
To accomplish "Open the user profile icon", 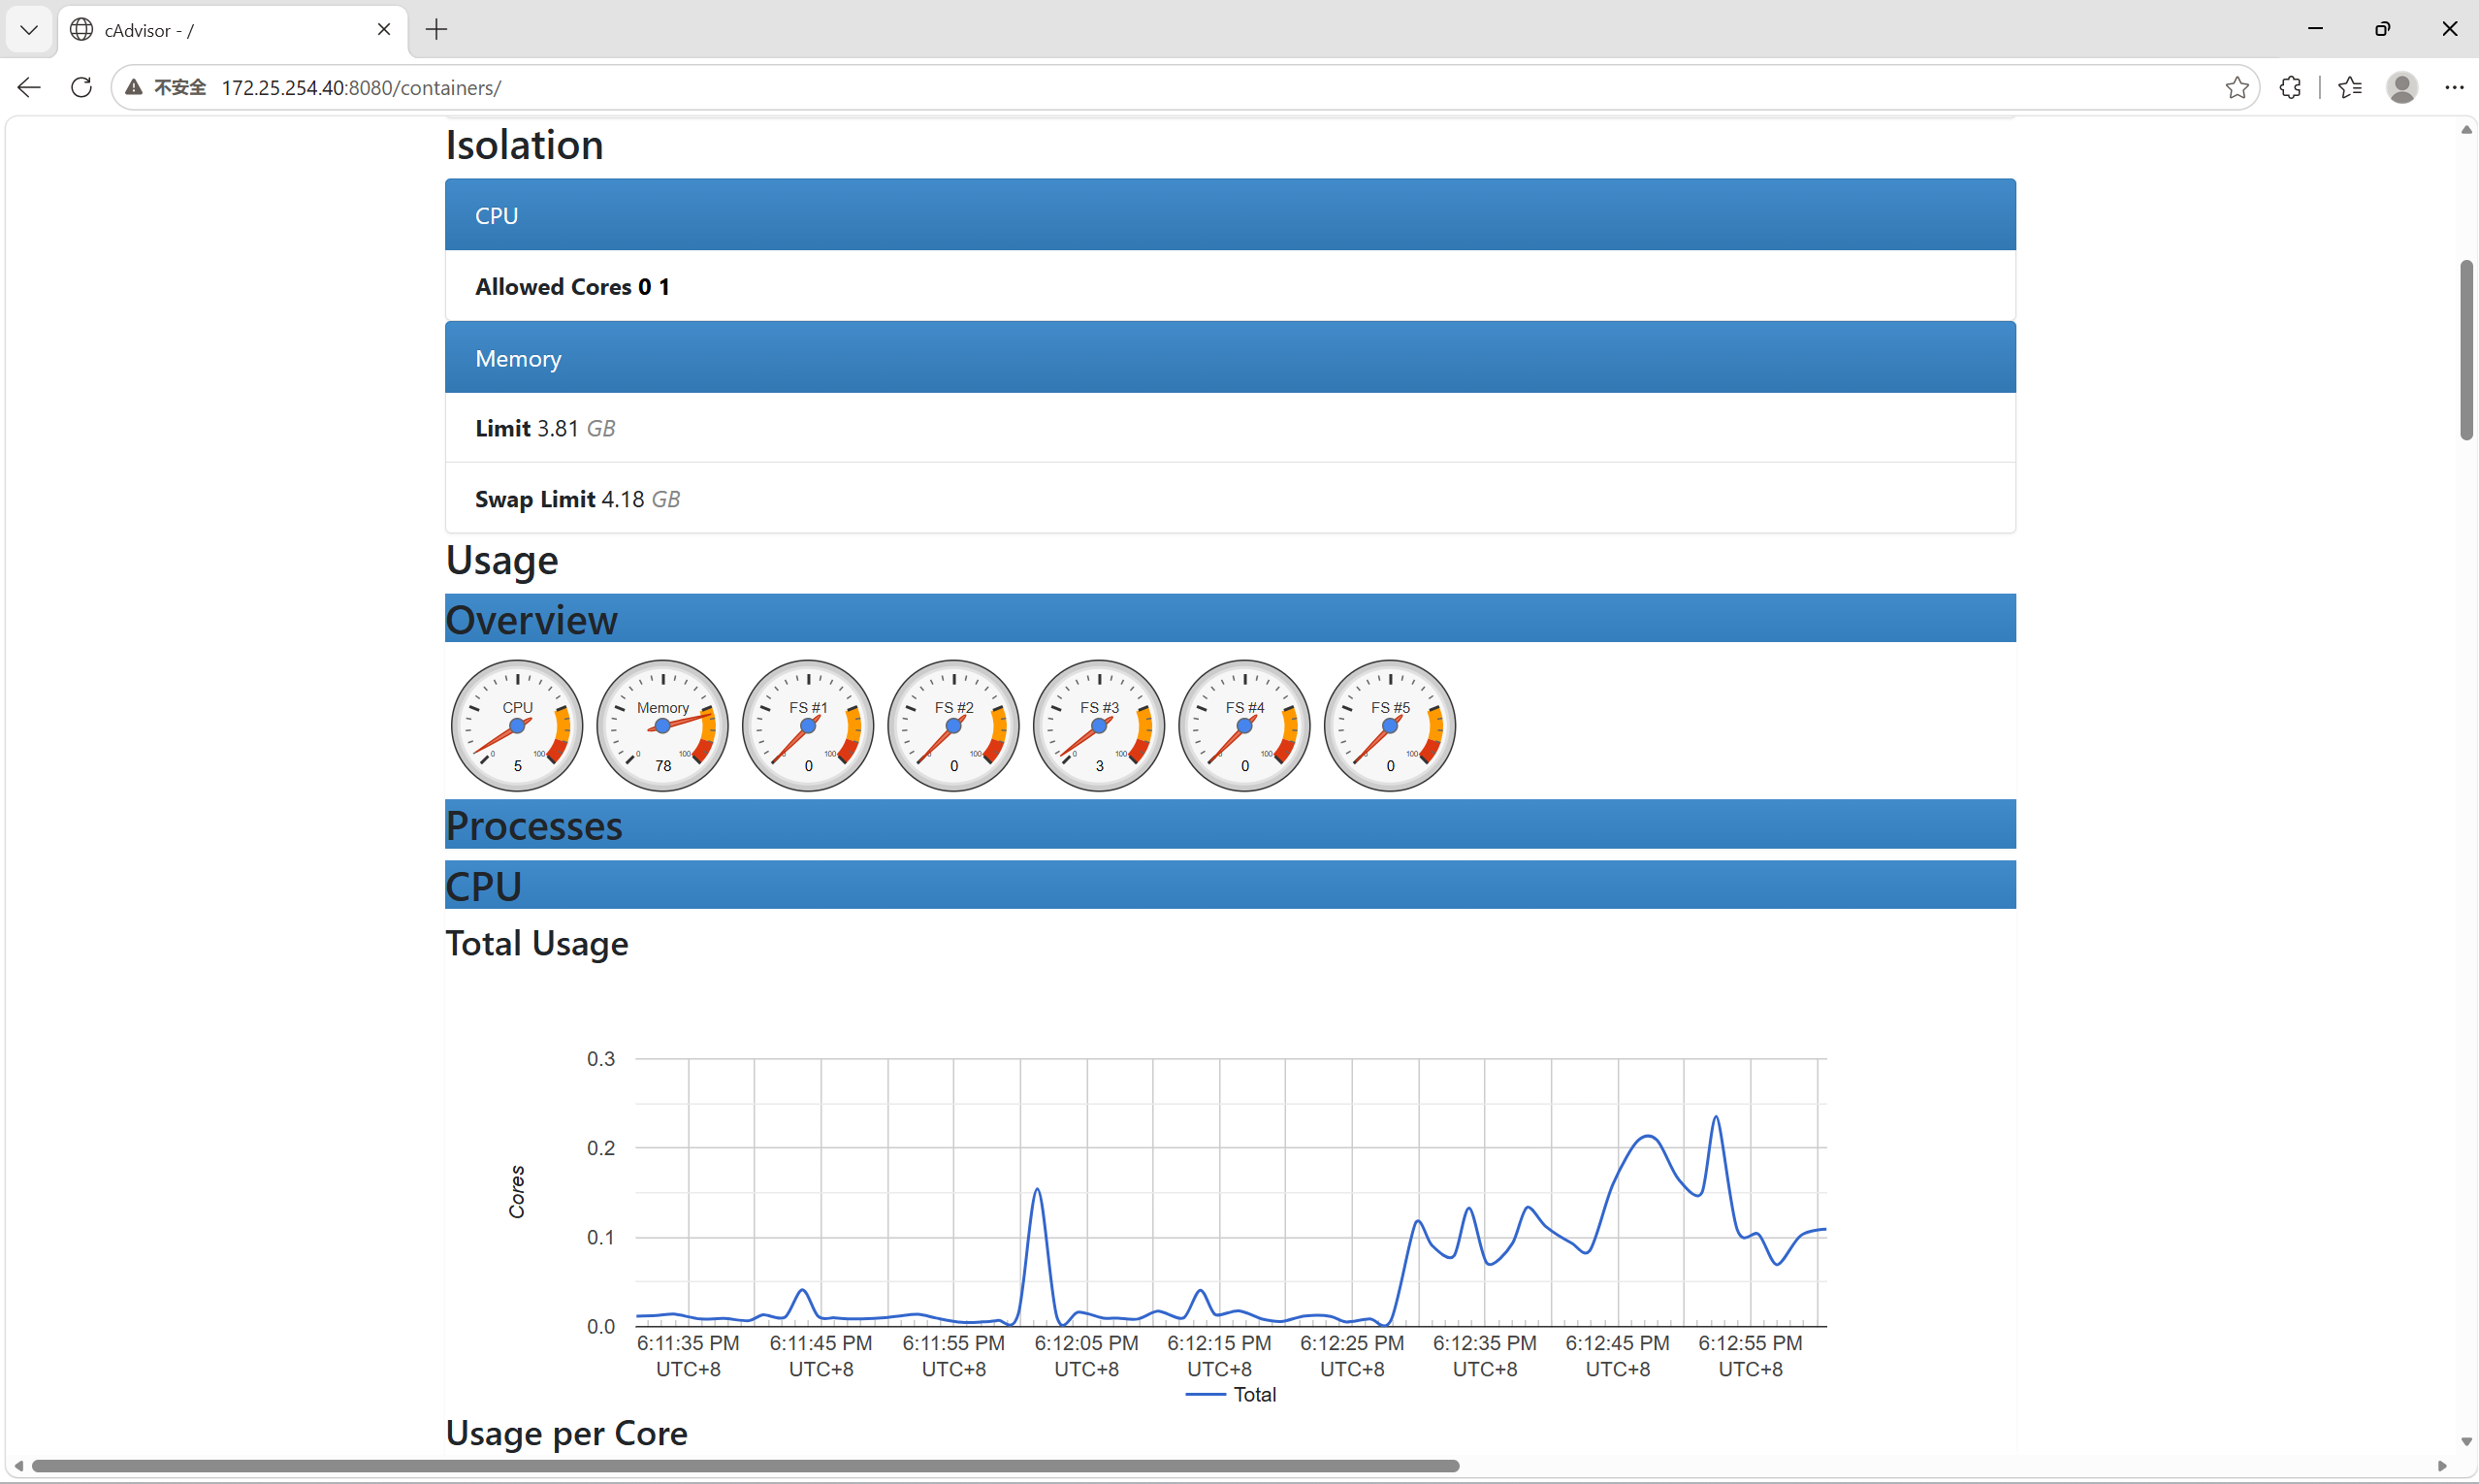I will (x=2402, y=88).
